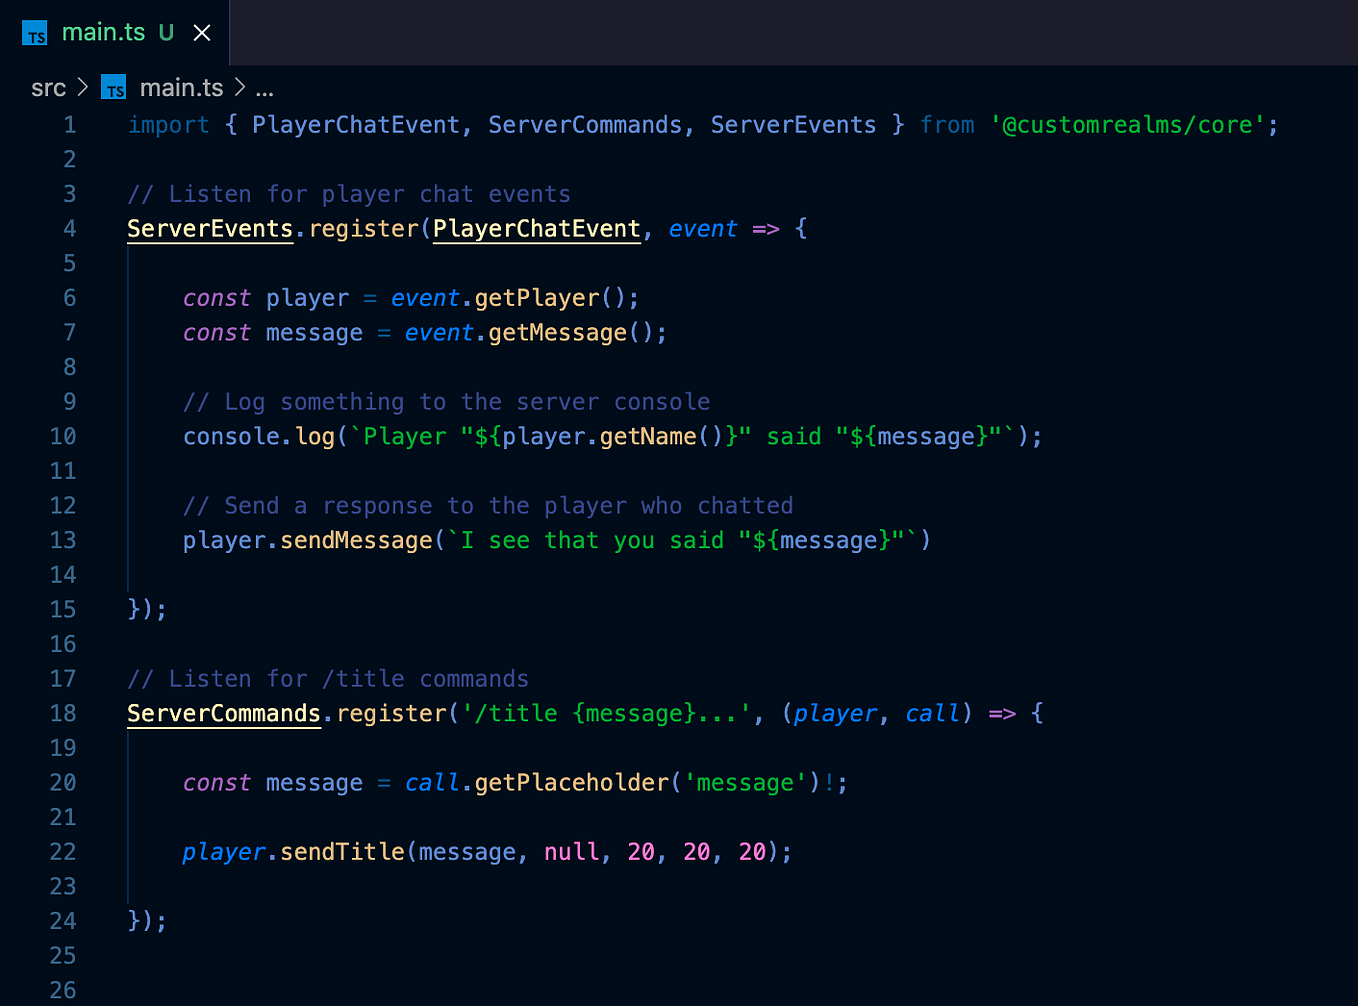Click the TypeScript icon on the main.ts tab
Screen dimensions: 1358x1006
(34, 31)
